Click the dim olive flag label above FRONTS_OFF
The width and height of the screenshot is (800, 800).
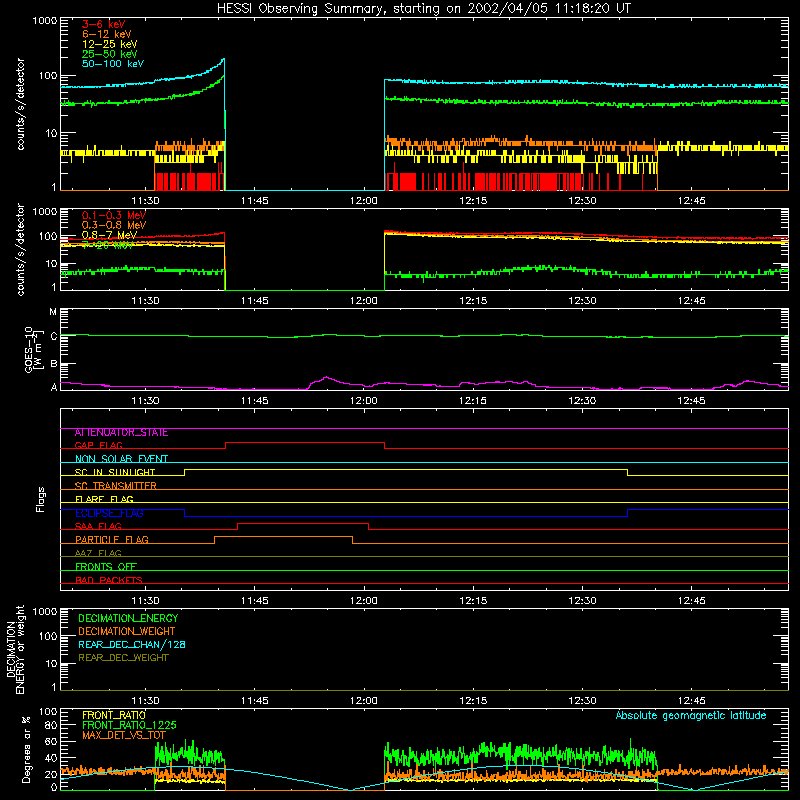point(98,554)
